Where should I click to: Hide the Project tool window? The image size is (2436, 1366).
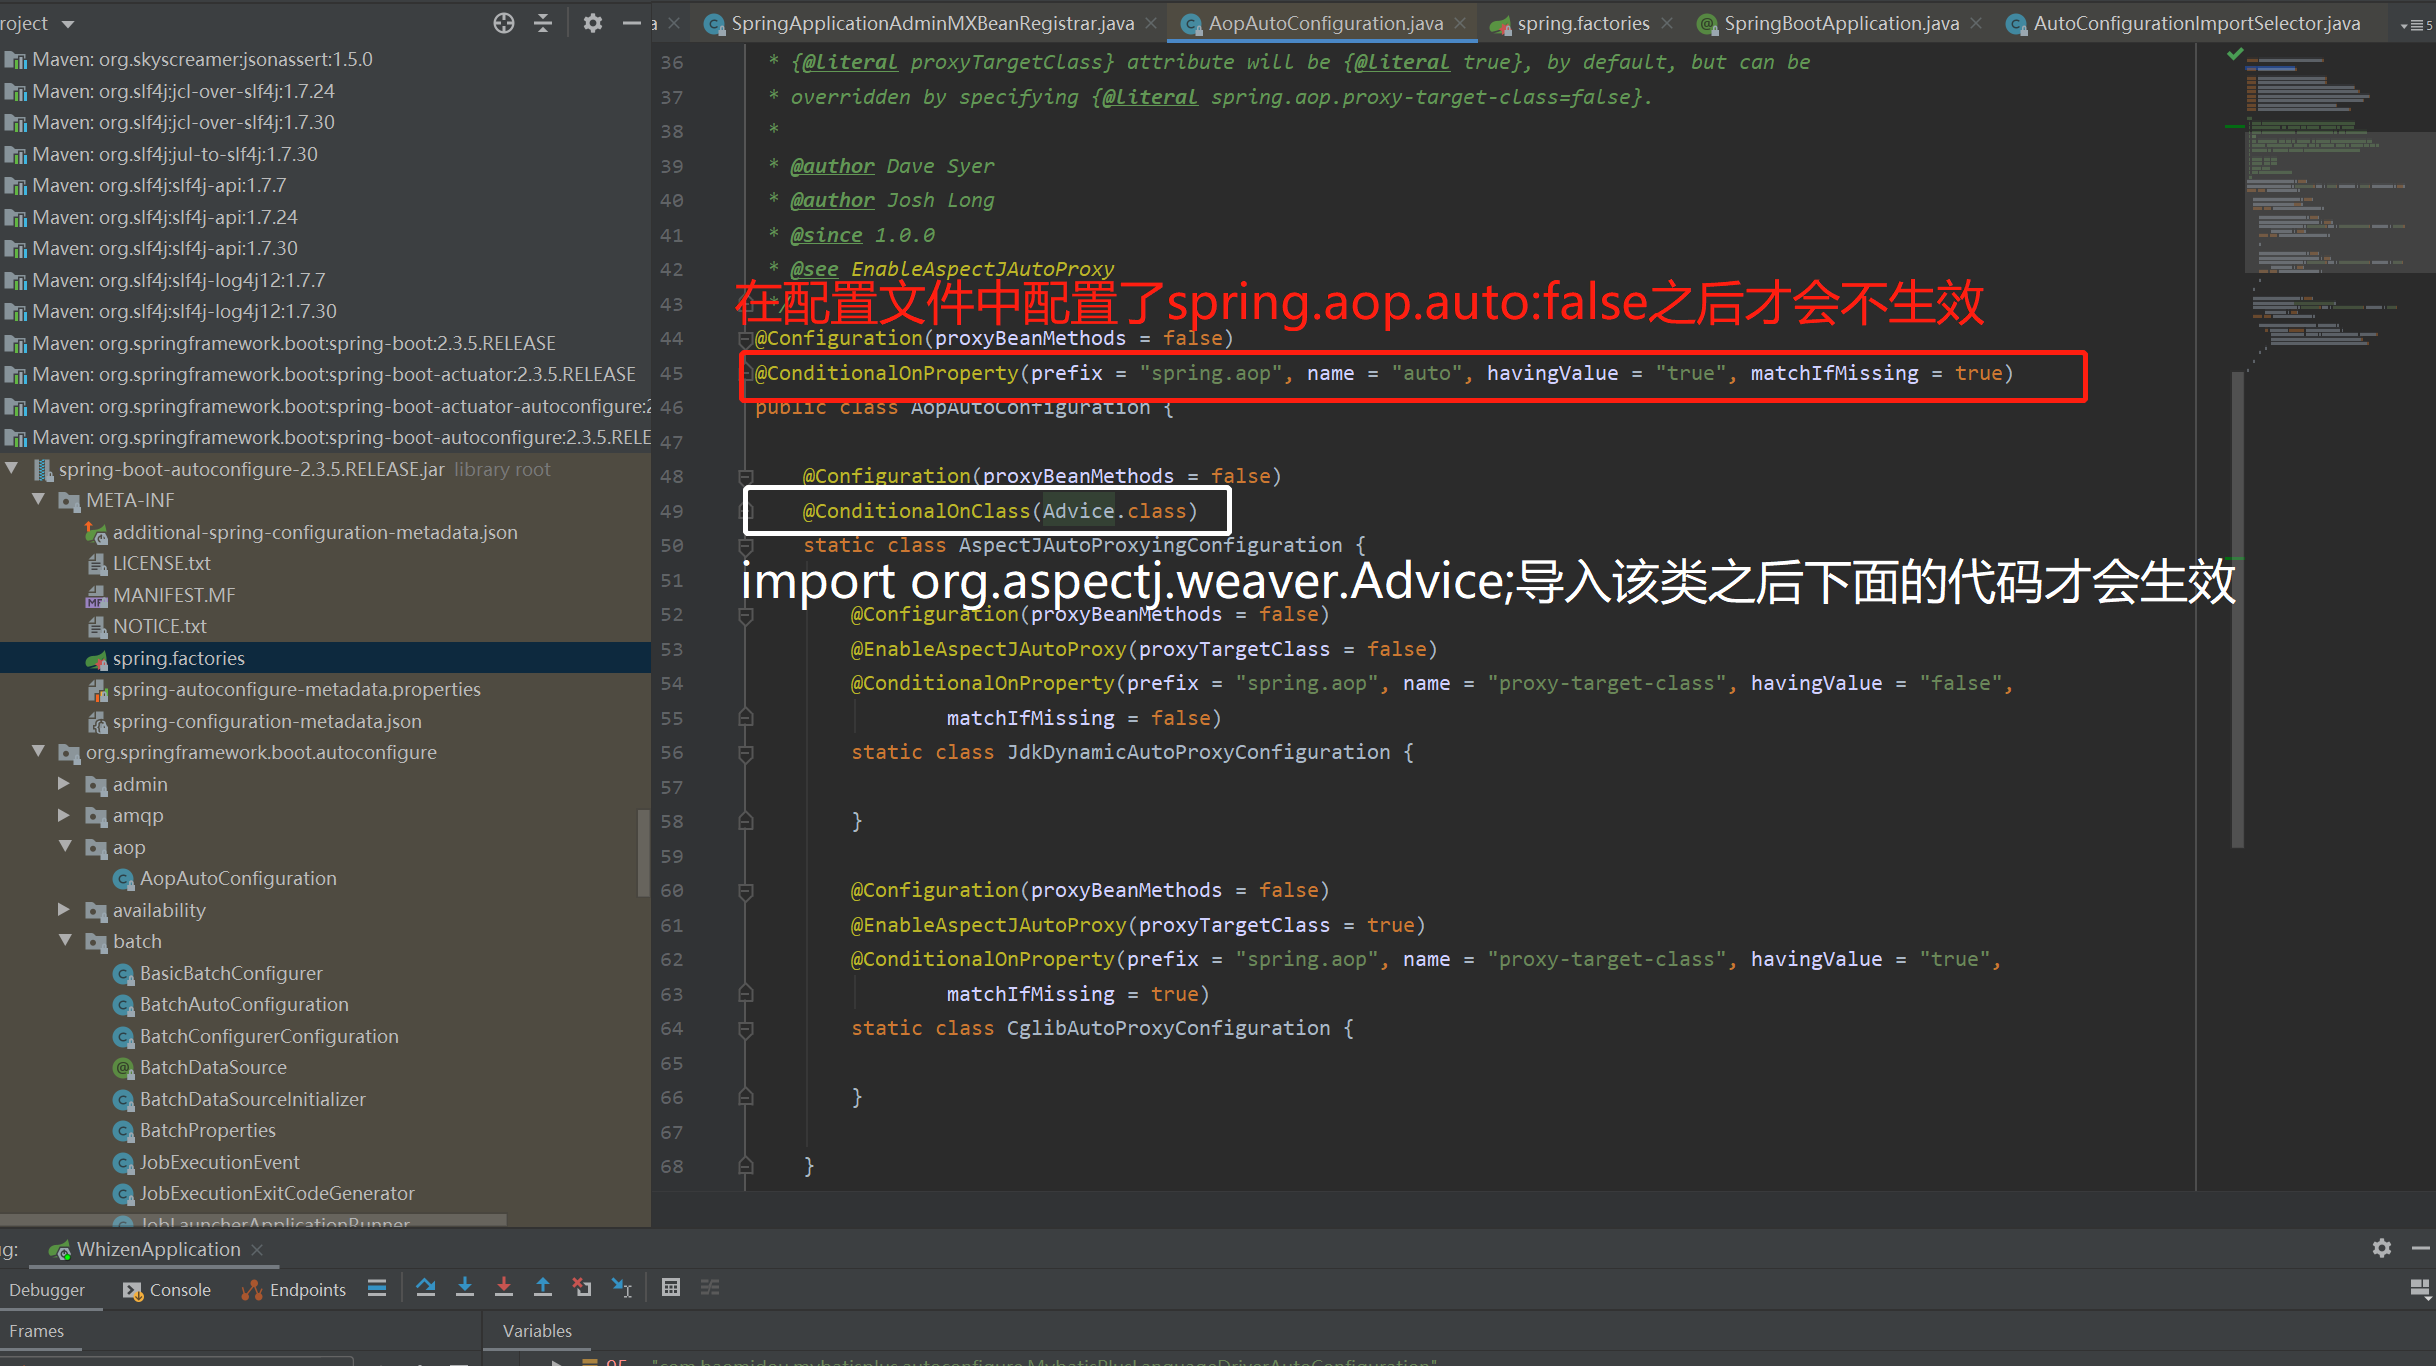pos(631,23)
